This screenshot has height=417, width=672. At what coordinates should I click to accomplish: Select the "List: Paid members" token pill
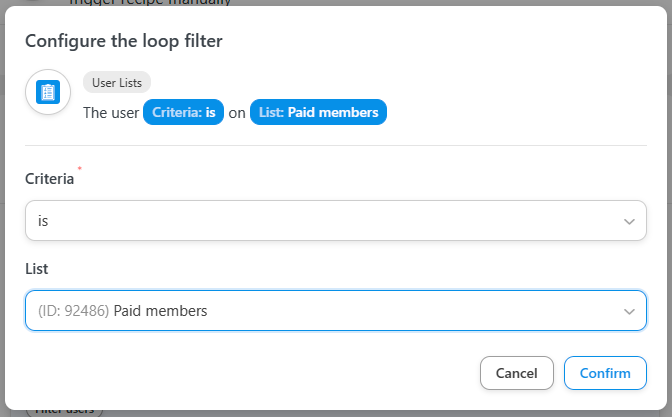point(318,113)
